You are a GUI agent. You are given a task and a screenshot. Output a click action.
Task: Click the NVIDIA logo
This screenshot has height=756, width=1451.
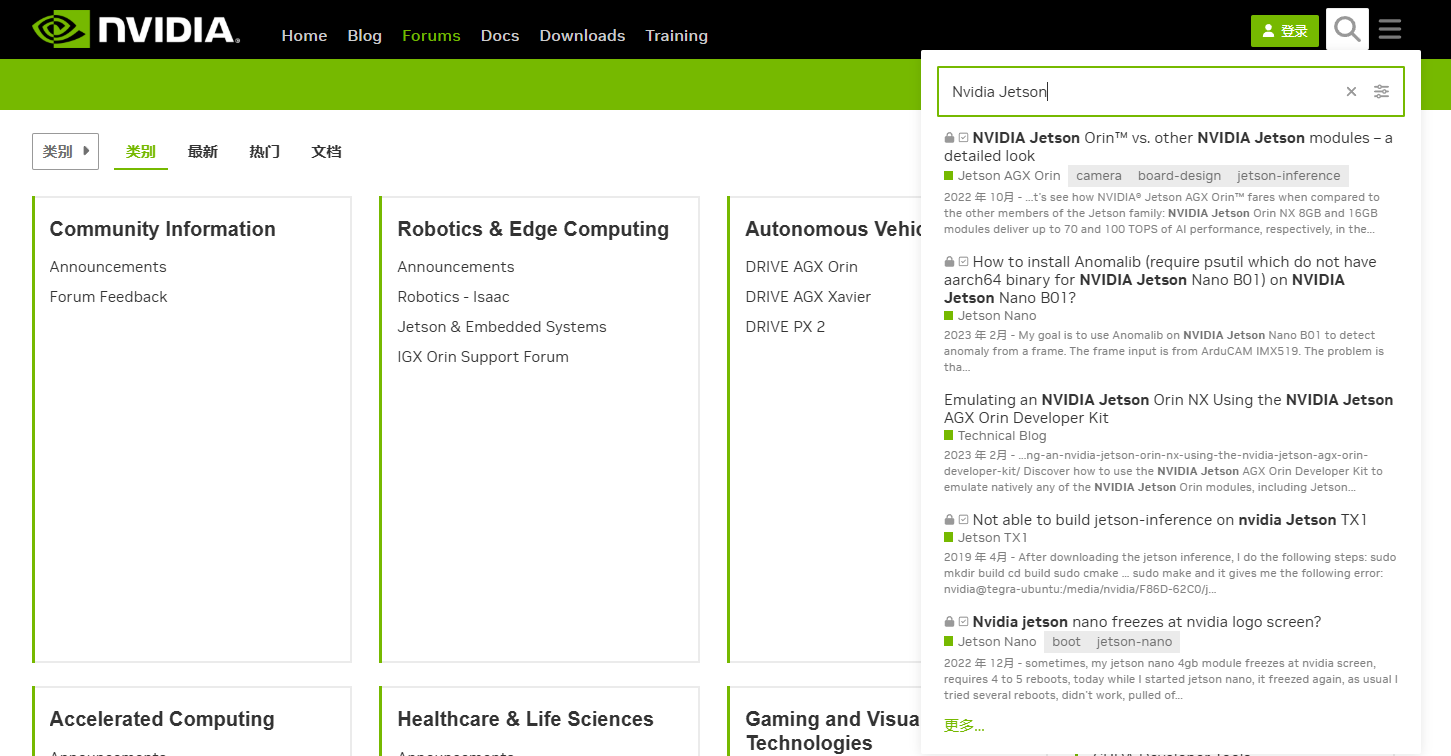[136, 29]
